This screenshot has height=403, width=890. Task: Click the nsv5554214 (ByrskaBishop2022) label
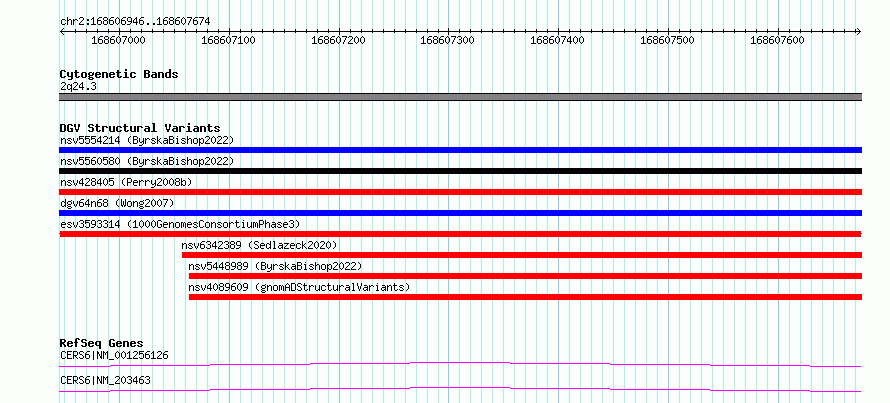(x=147, y=140)
